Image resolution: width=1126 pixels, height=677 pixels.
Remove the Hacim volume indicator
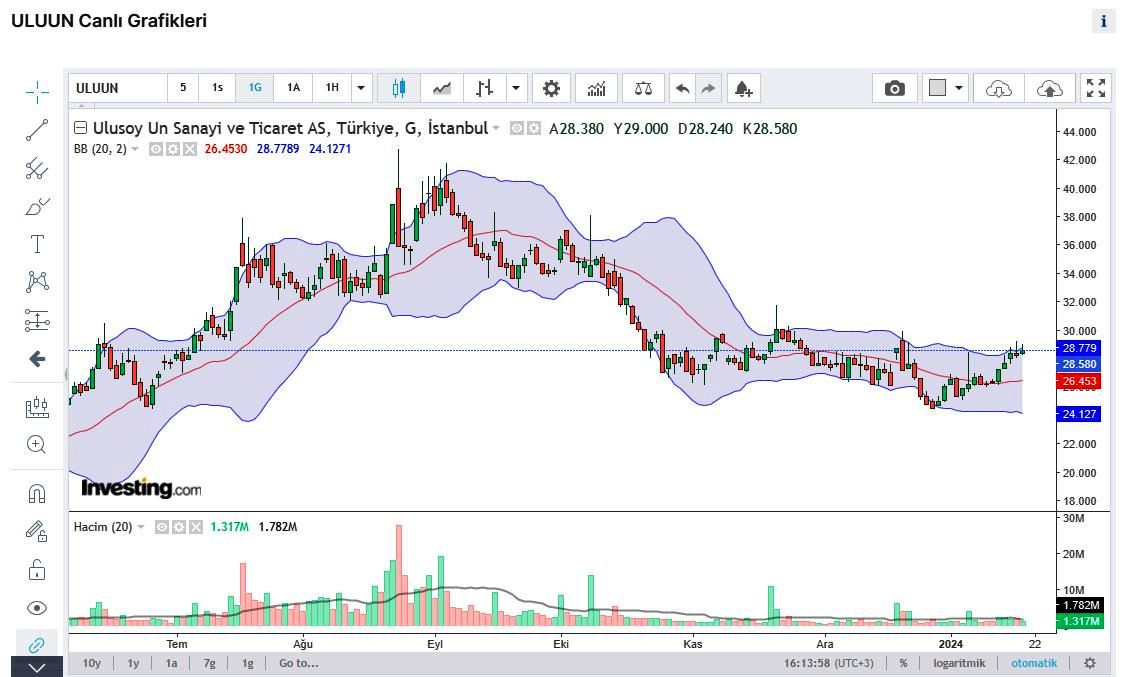tap(195, 527)
